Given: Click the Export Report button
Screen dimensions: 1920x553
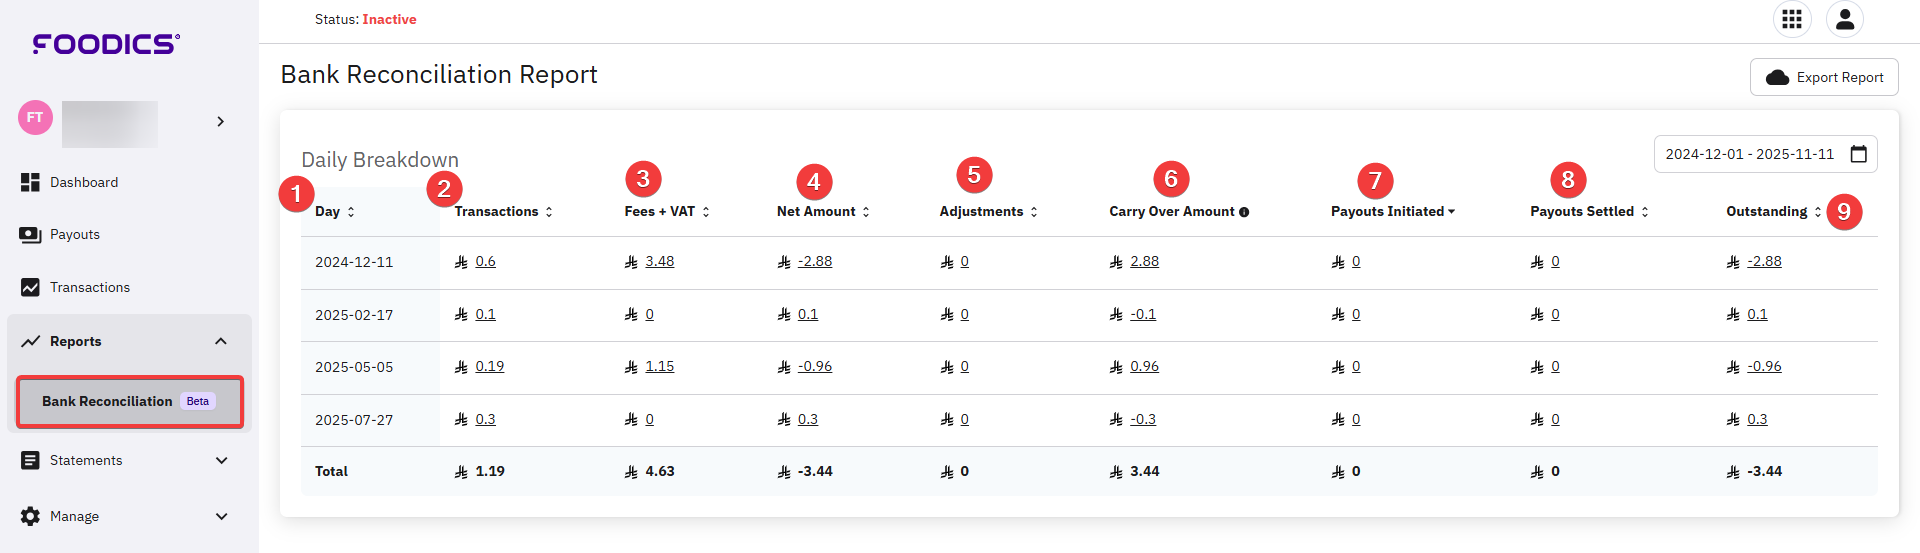Looking at the screenshot, I should pyautogui.click(x=1824, y=77).
